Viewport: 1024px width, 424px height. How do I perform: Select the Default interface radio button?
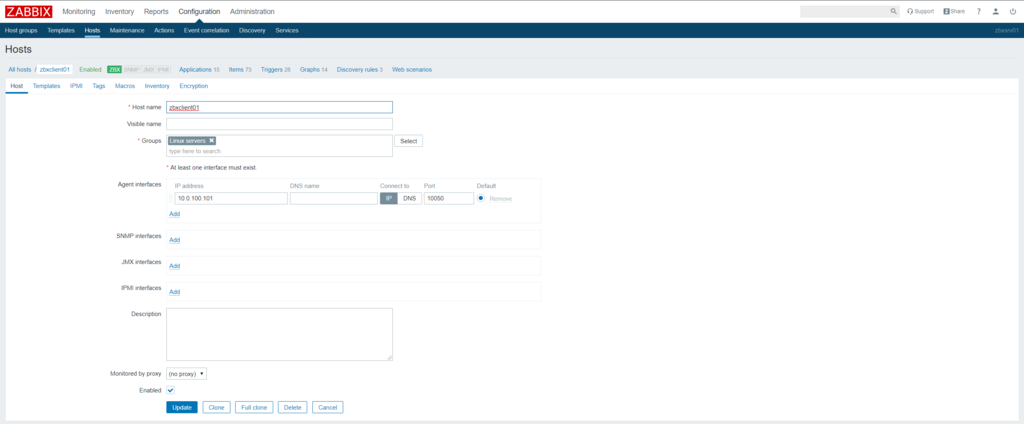[x=481, y=198]
